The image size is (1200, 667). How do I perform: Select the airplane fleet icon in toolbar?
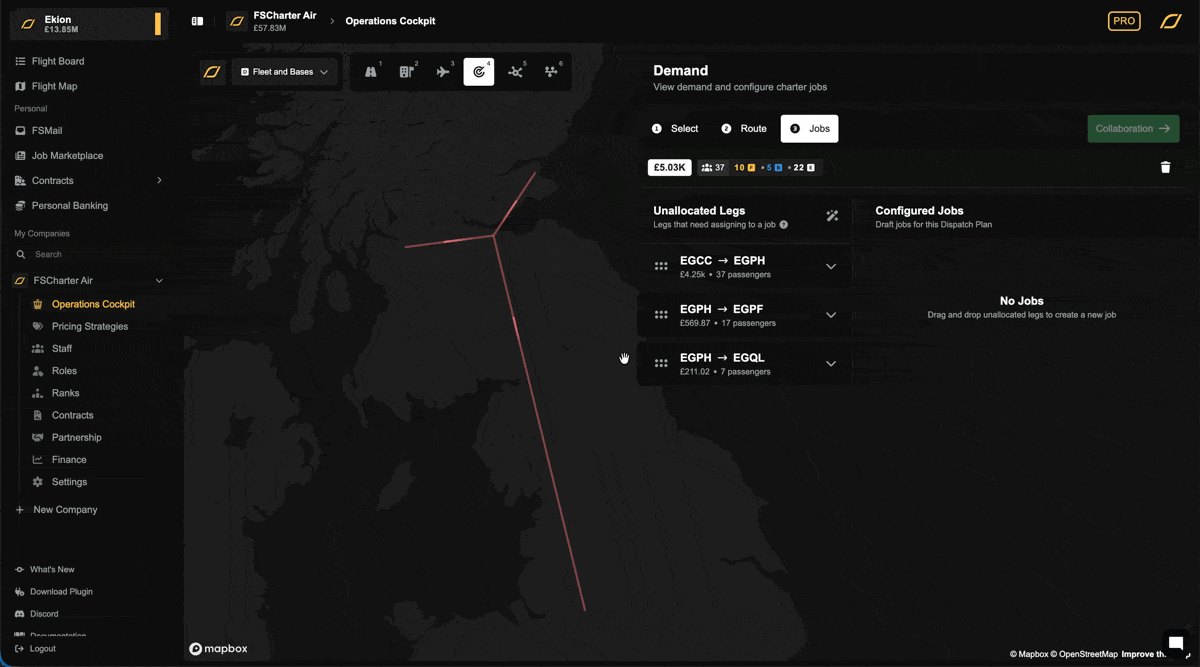click(443, 72)
